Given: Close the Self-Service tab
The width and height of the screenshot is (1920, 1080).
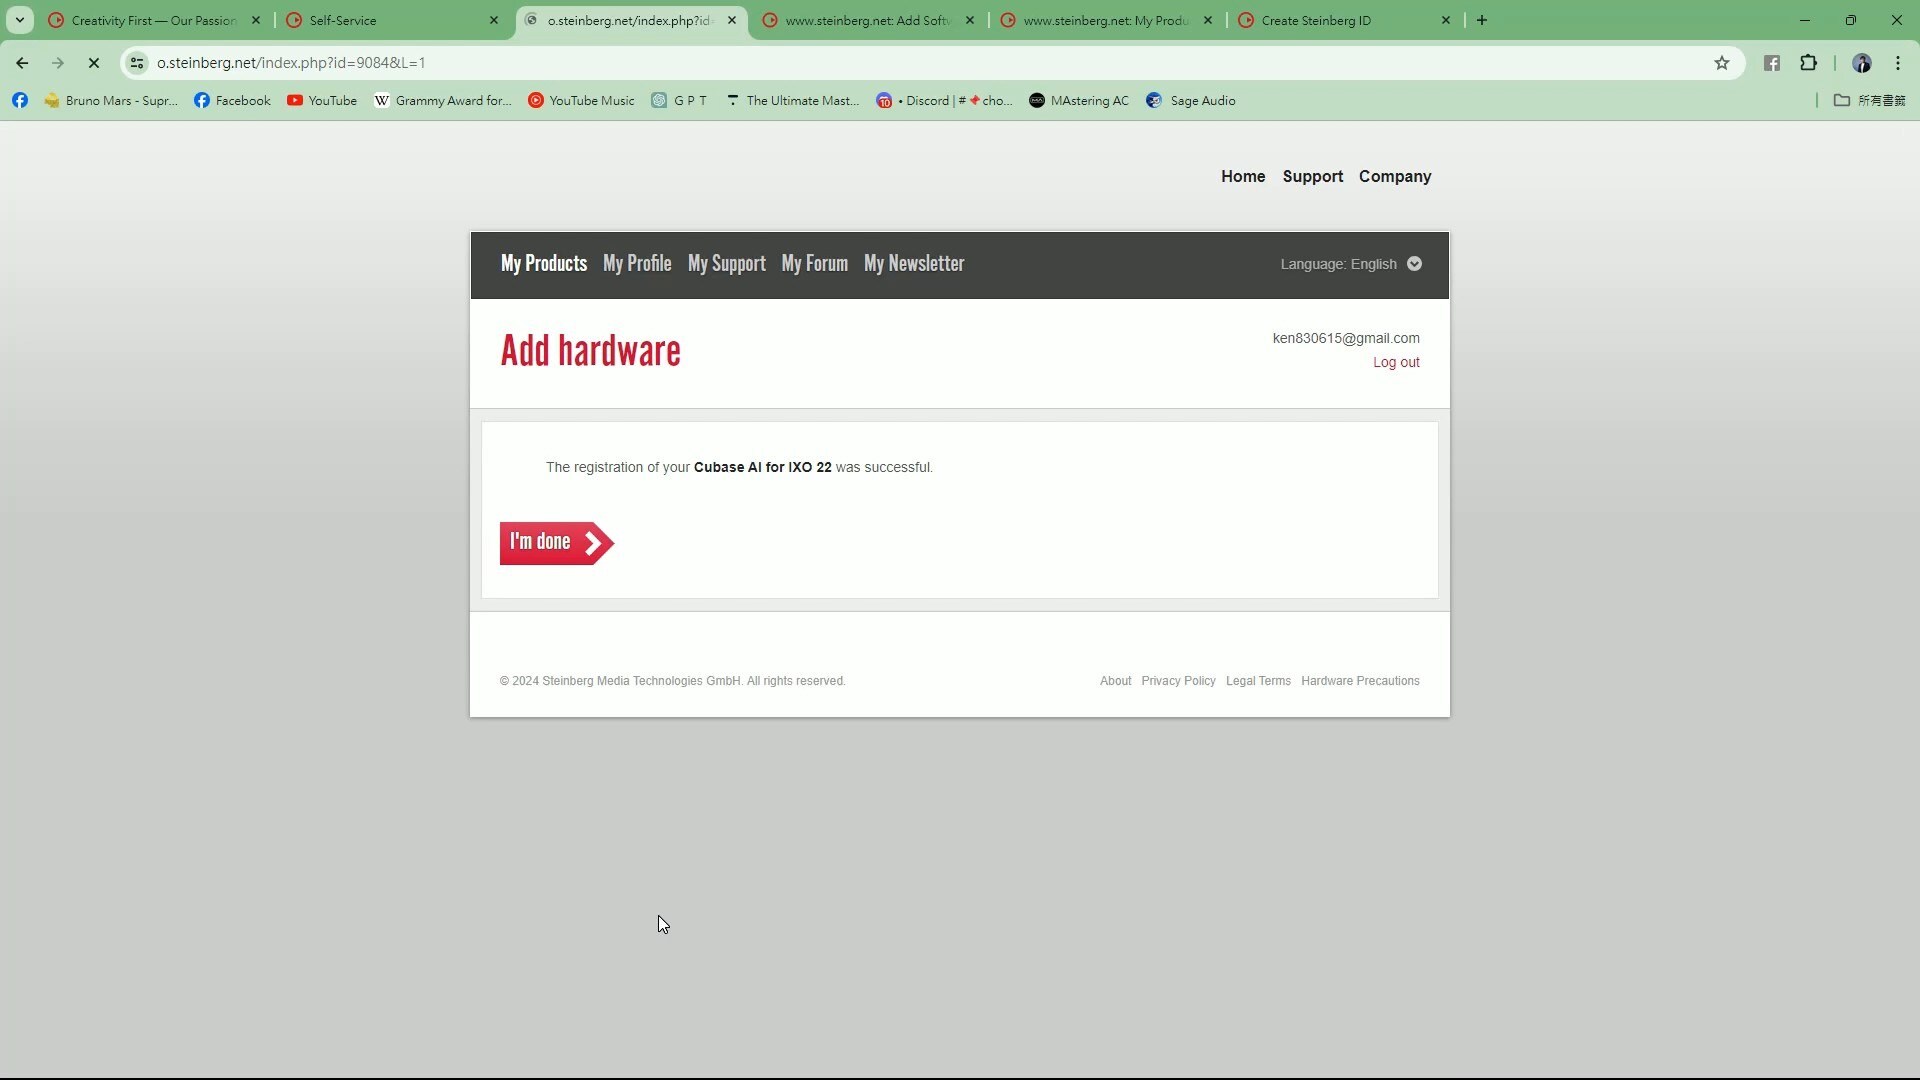Looking at the screenshot, I should 493,20.
